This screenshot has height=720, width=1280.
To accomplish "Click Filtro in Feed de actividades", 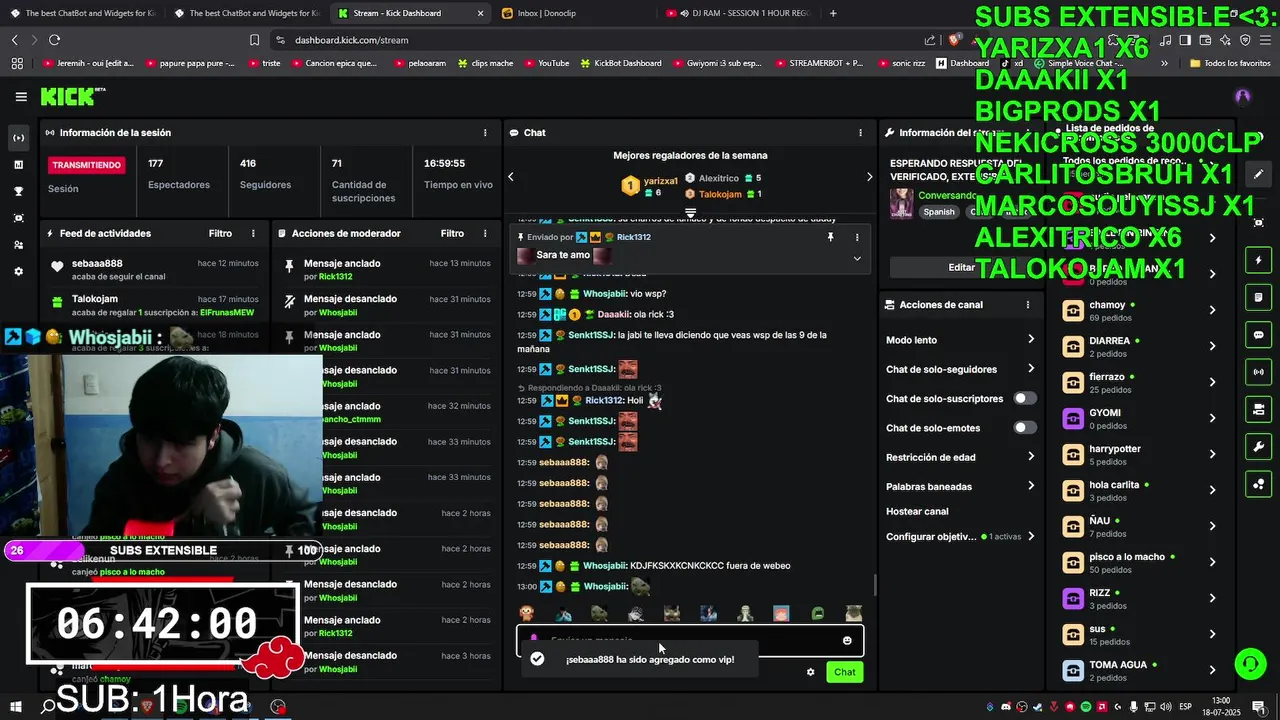I will pos(220,234).
